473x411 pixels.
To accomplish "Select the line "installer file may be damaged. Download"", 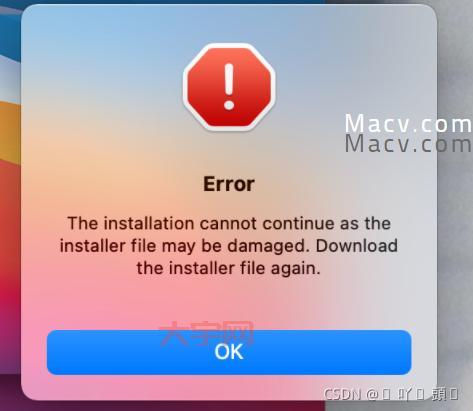I will click(229, 246).
